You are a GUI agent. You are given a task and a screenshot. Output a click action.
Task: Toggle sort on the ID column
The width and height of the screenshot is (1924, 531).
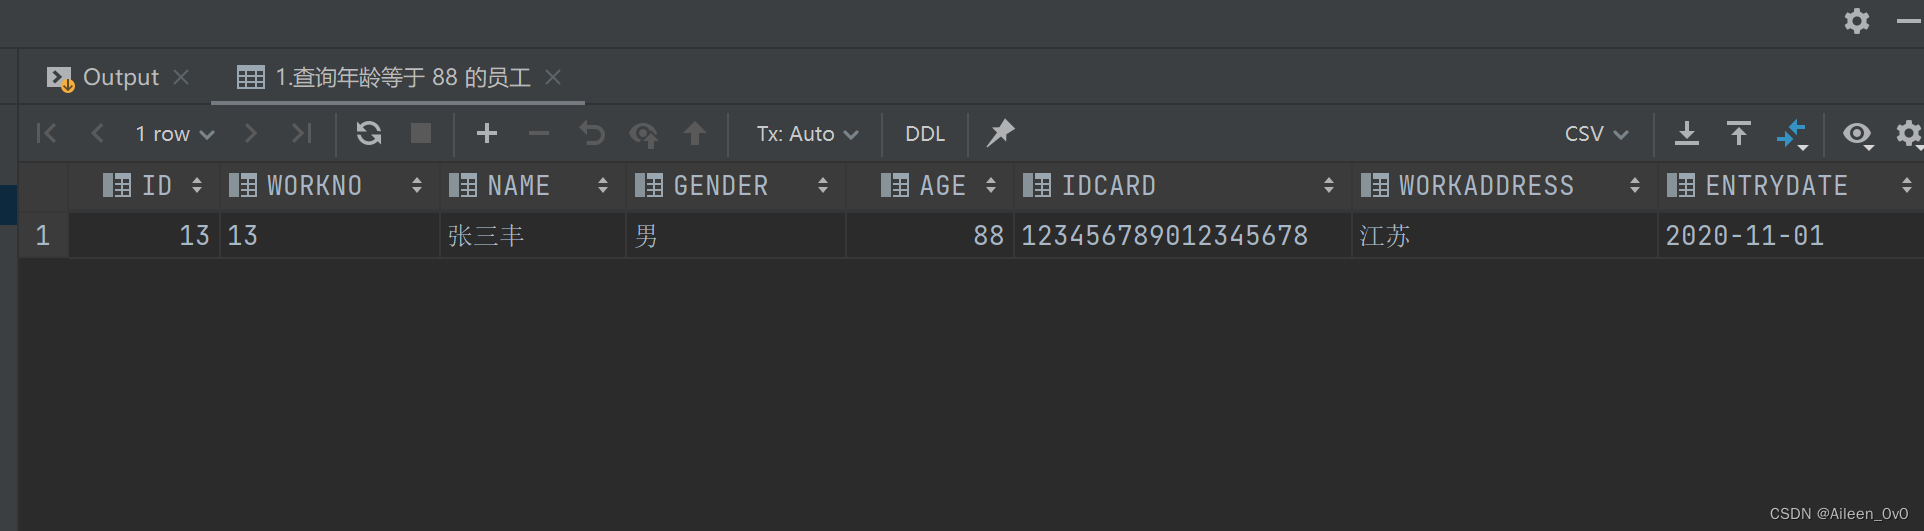197,185
